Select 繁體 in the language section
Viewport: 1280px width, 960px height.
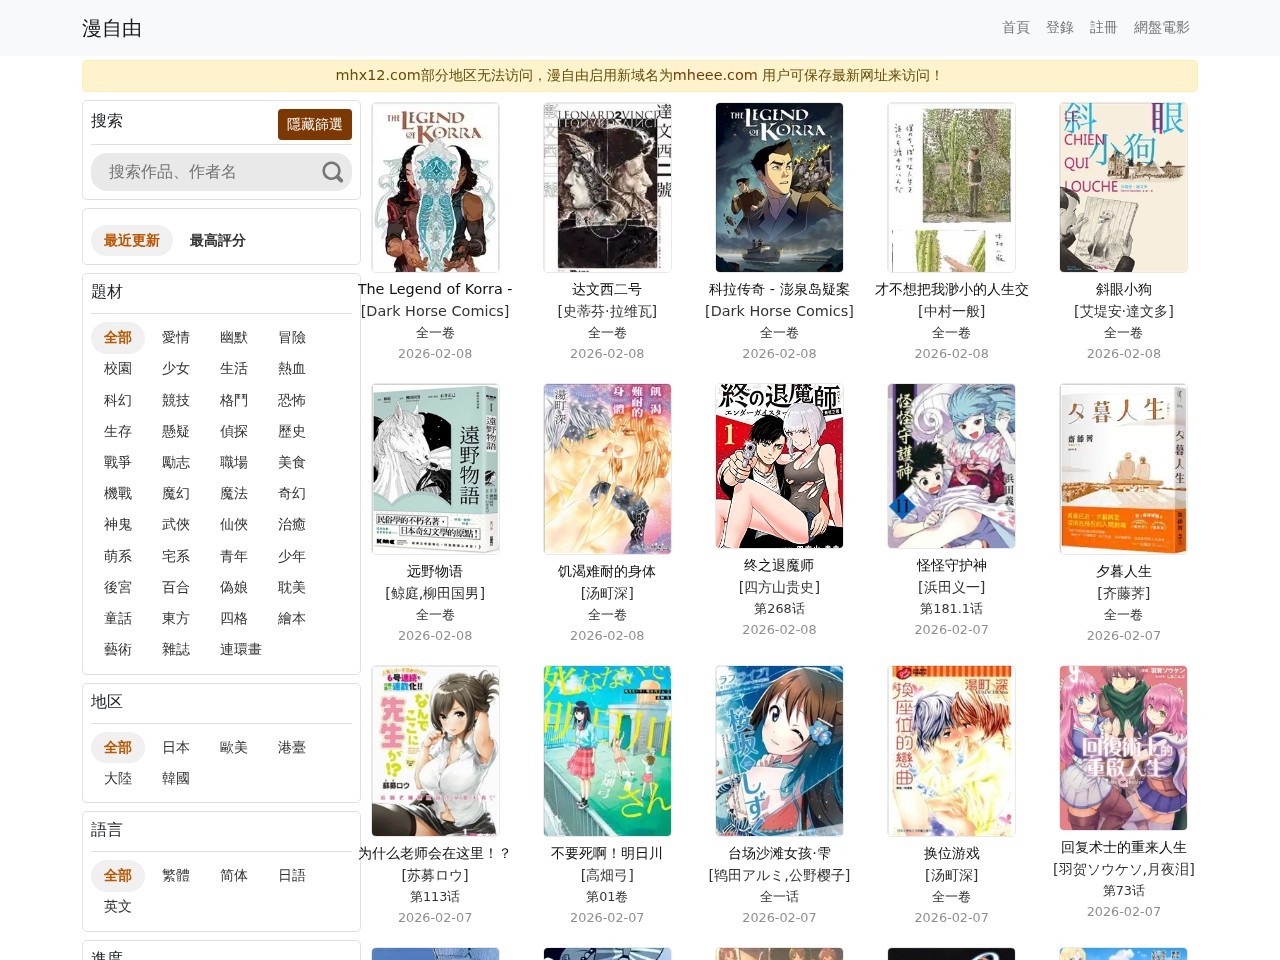click(x=176, y=875)
